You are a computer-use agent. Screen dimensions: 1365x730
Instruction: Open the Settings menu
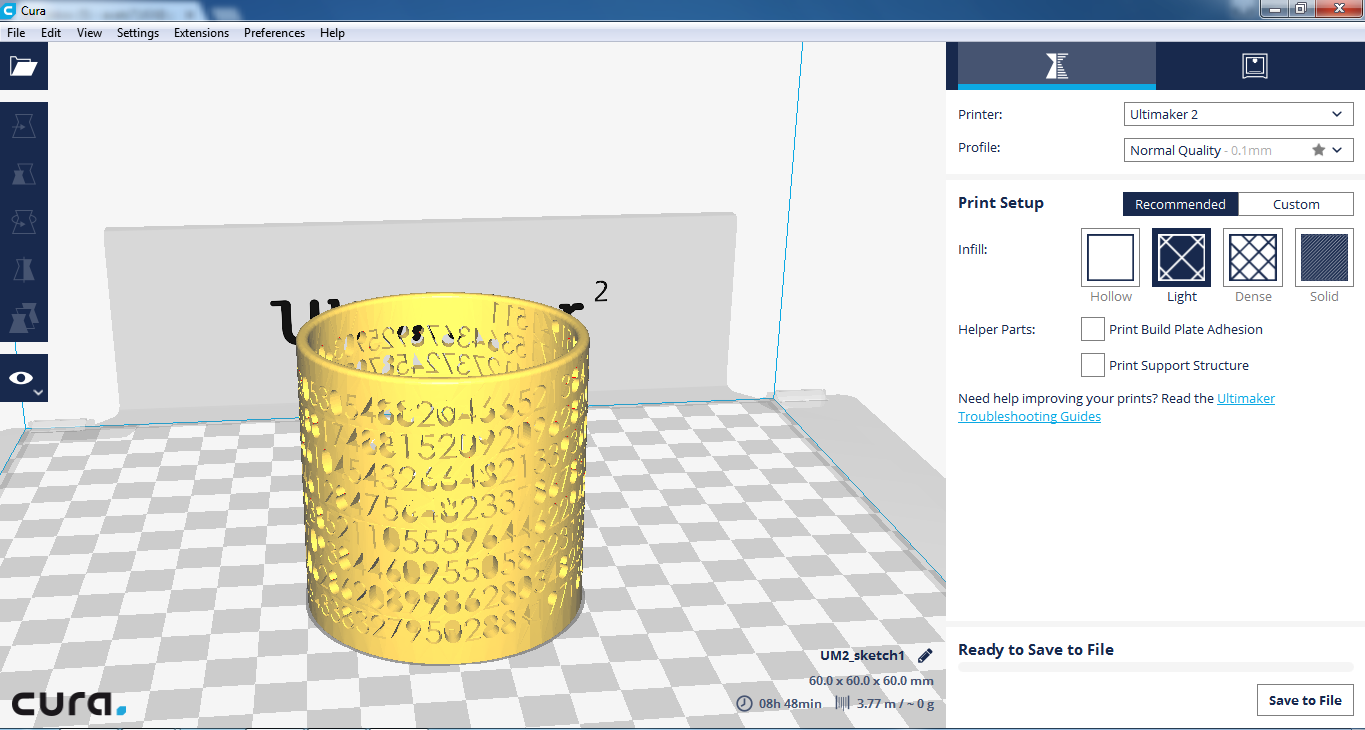coord(138,33)
